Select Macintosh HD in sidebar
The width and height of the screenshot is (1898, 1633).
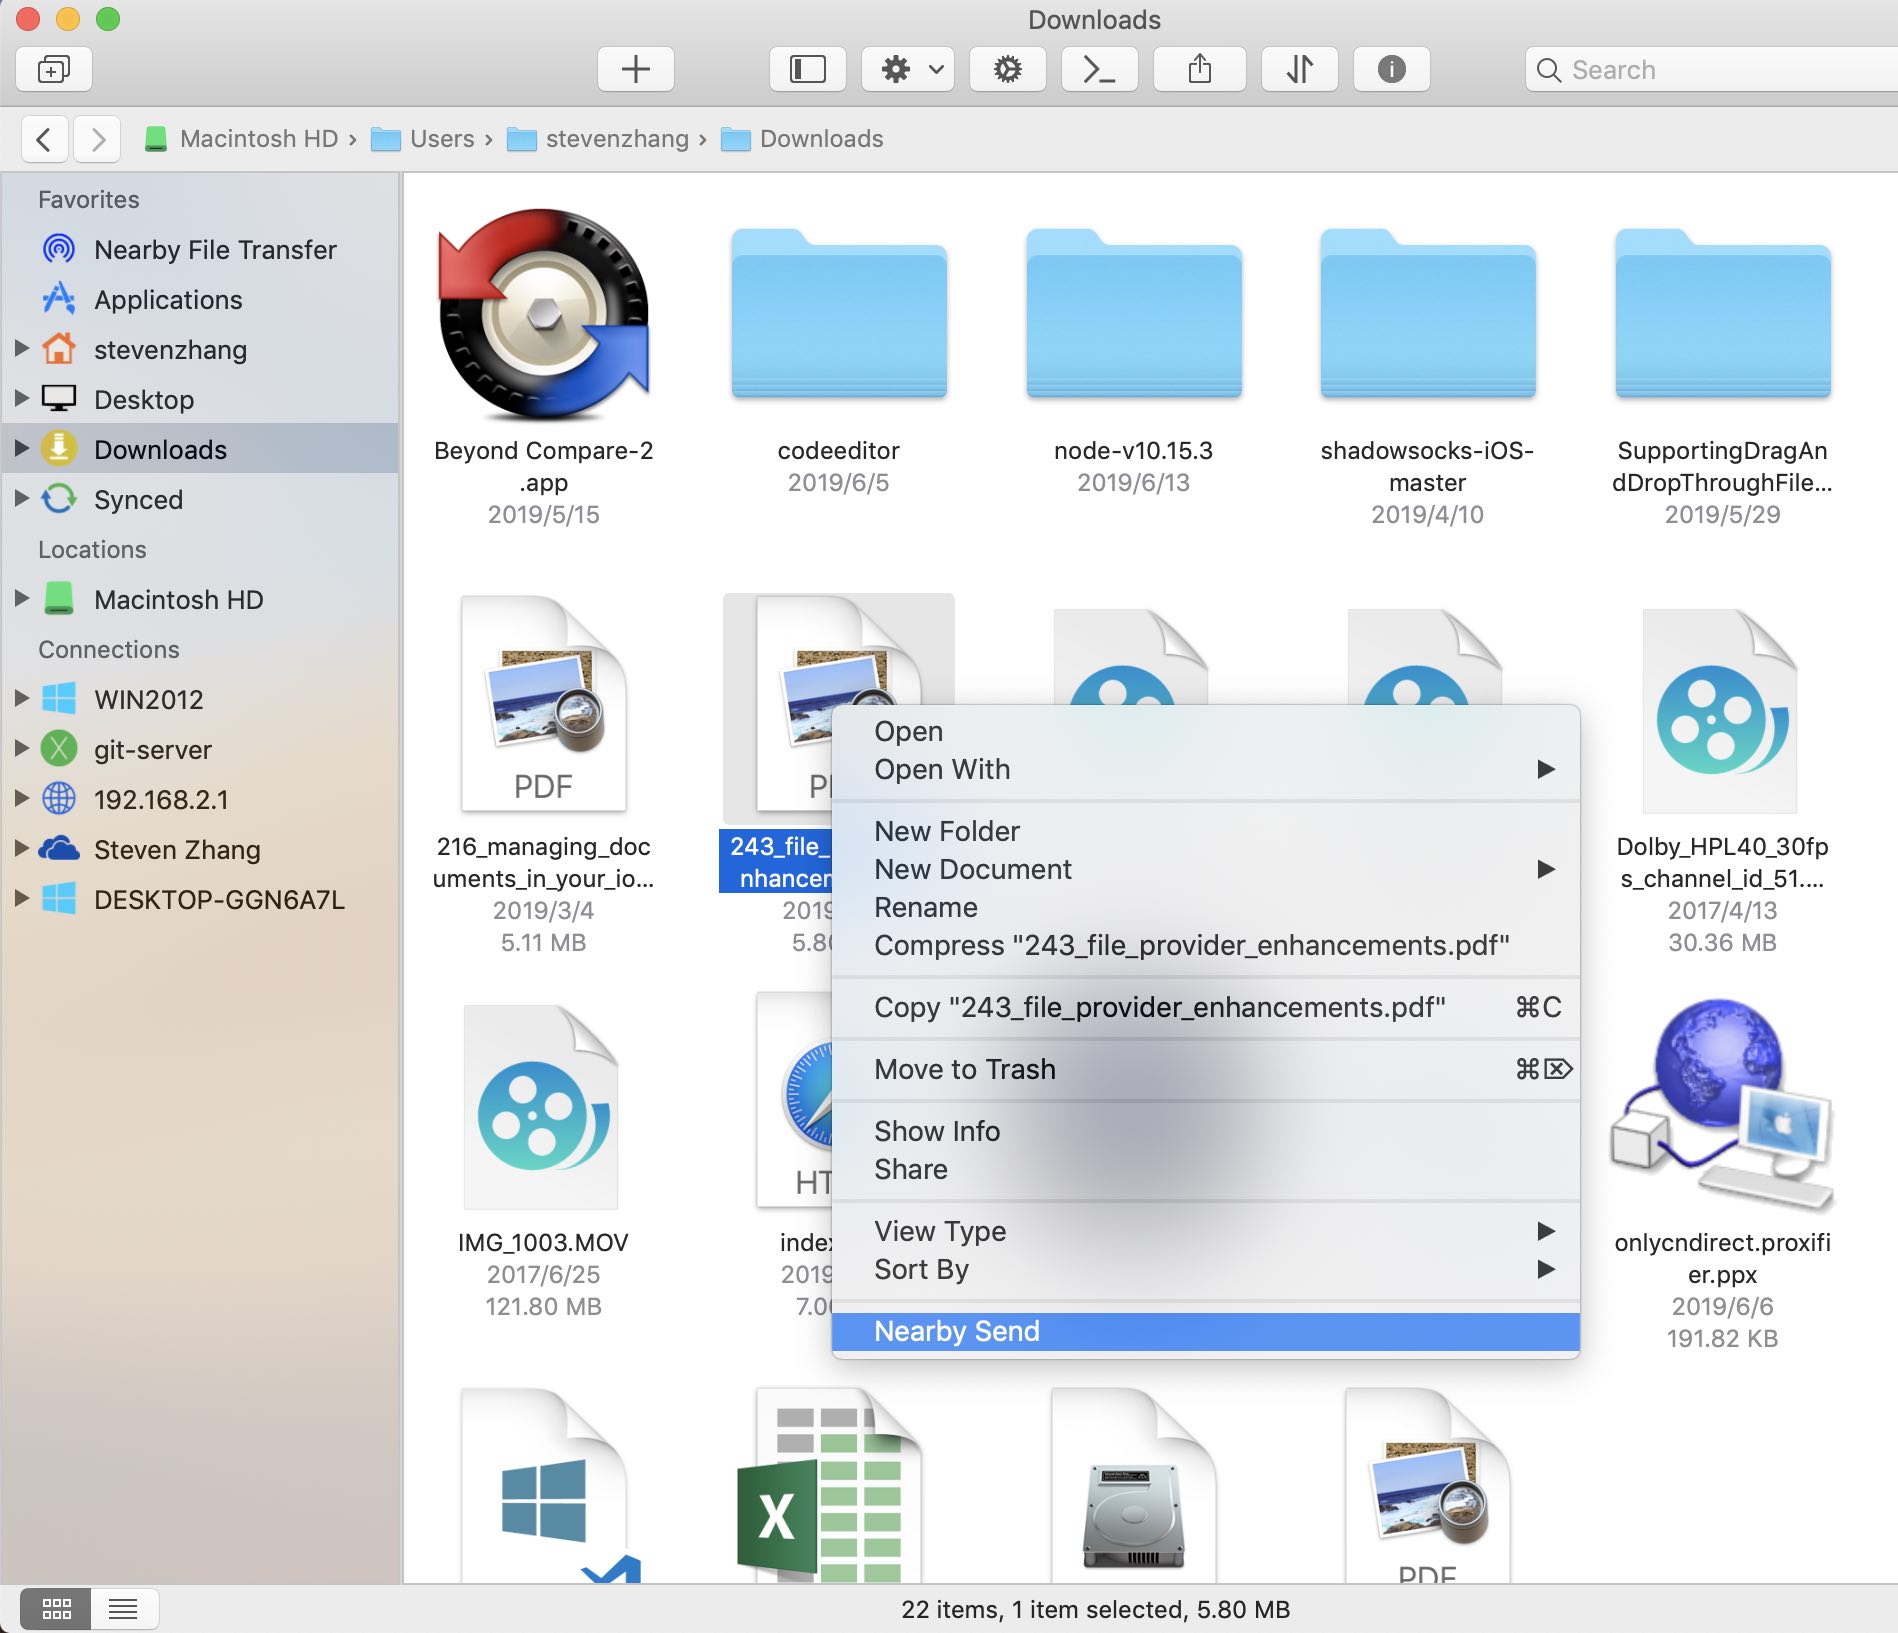pyautogui.click(x=200, y=599)
